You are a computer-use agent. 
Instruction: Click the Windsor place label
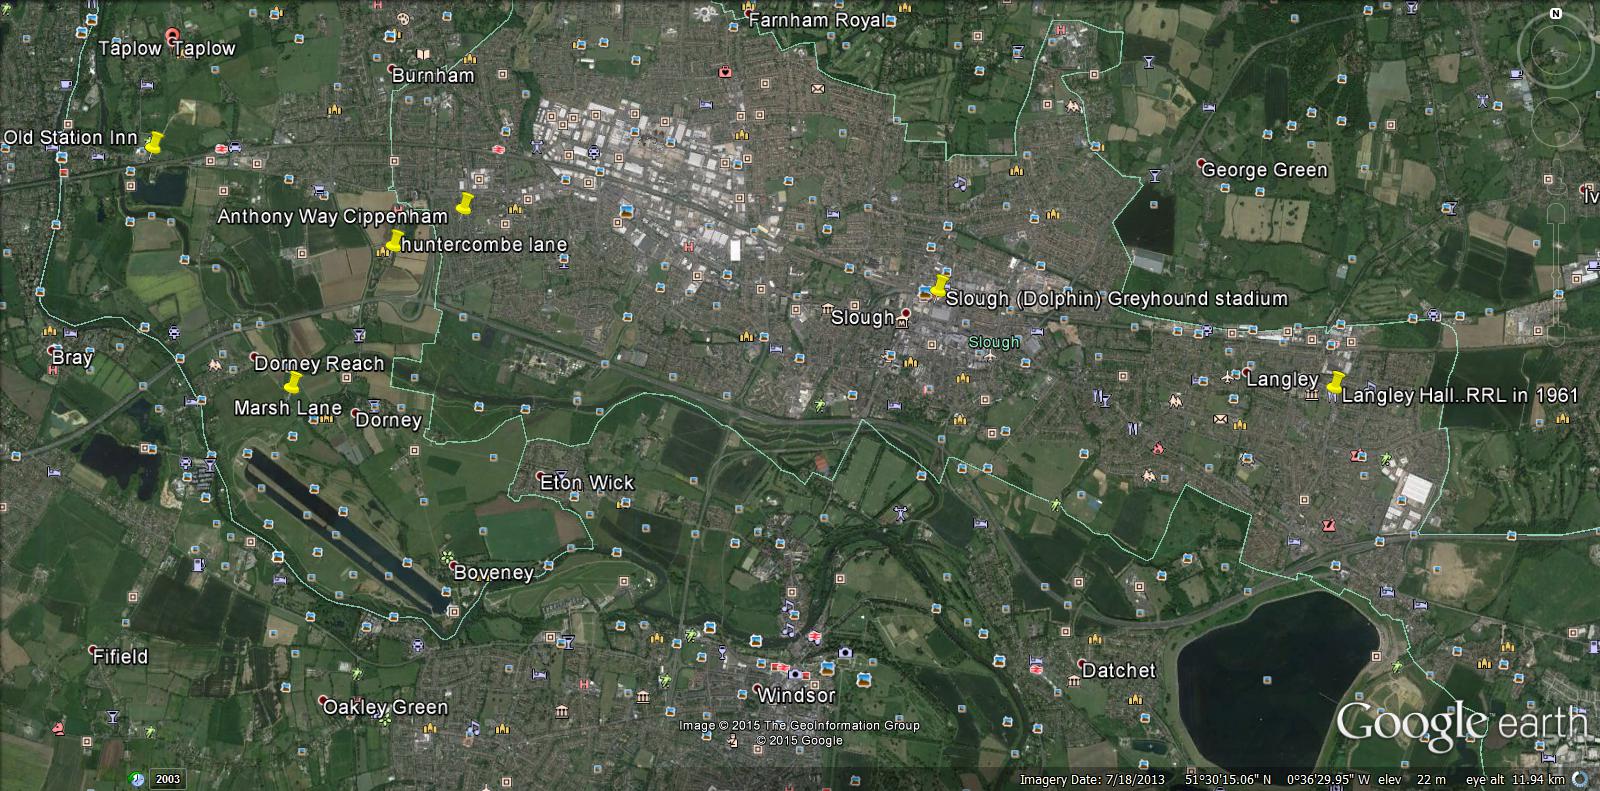tap(795, 695)
